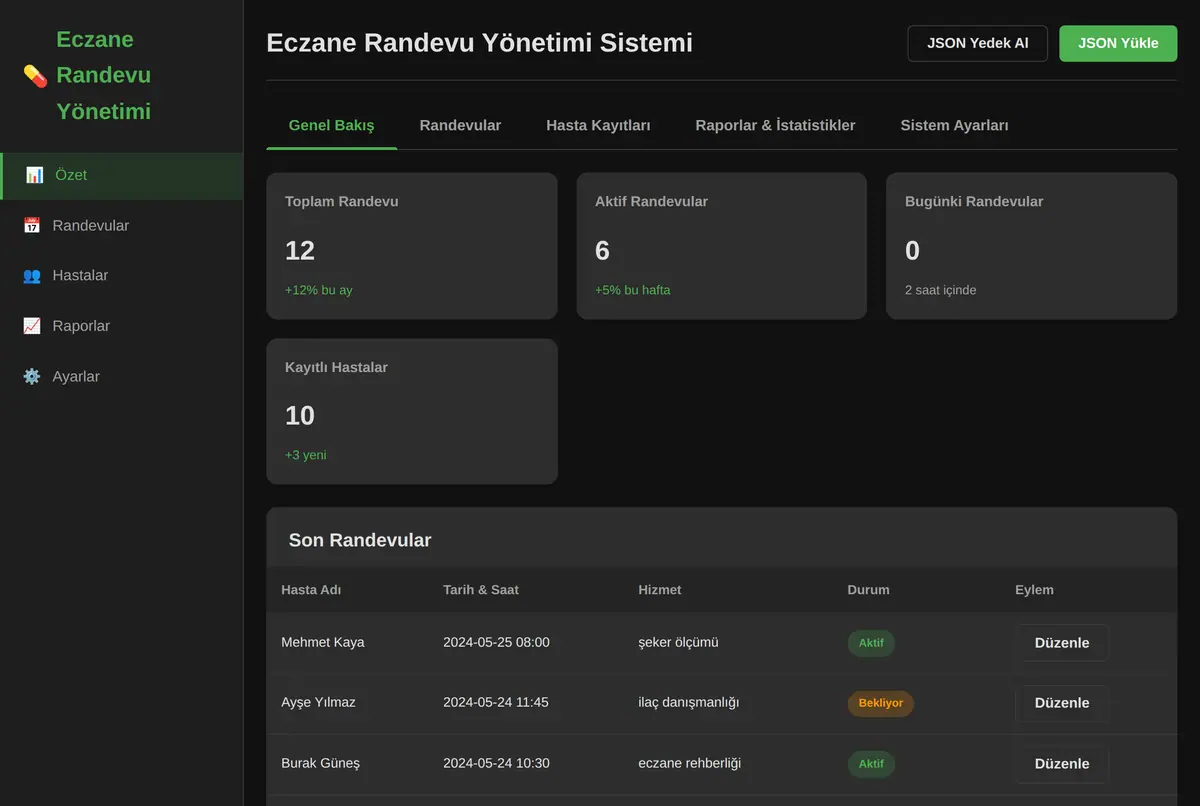Click the name Ayşe Yılmaz
Viewport: 1200px width, 806px height.
pyautogui.click(x=318, y=702)
